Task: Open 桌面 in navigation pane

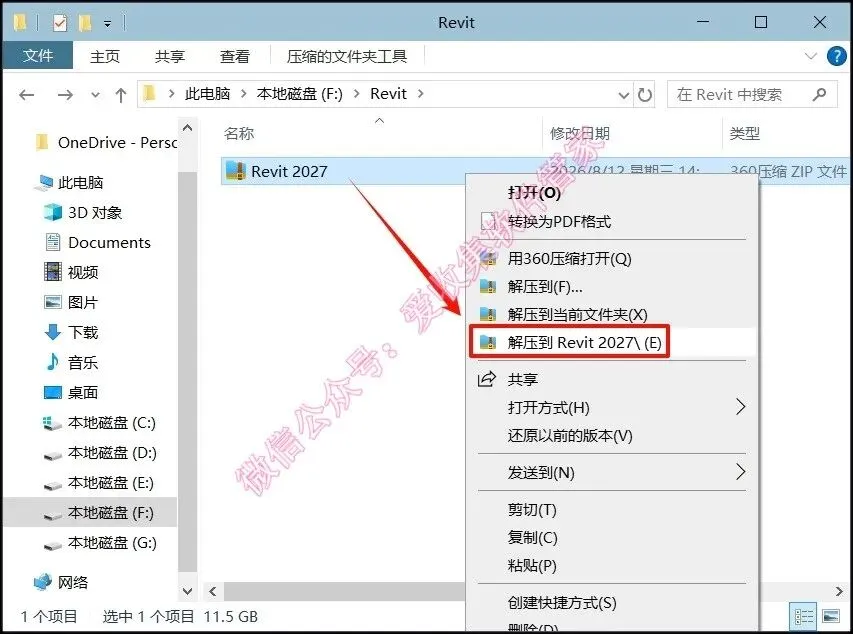Action: [x=71, y=392]
